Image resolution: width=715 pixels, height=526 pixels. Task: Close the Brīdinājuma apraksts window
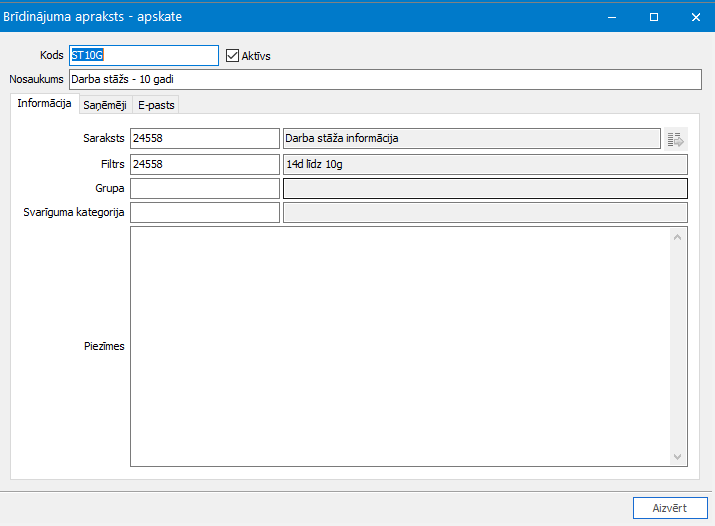click(x=695, y=17)
